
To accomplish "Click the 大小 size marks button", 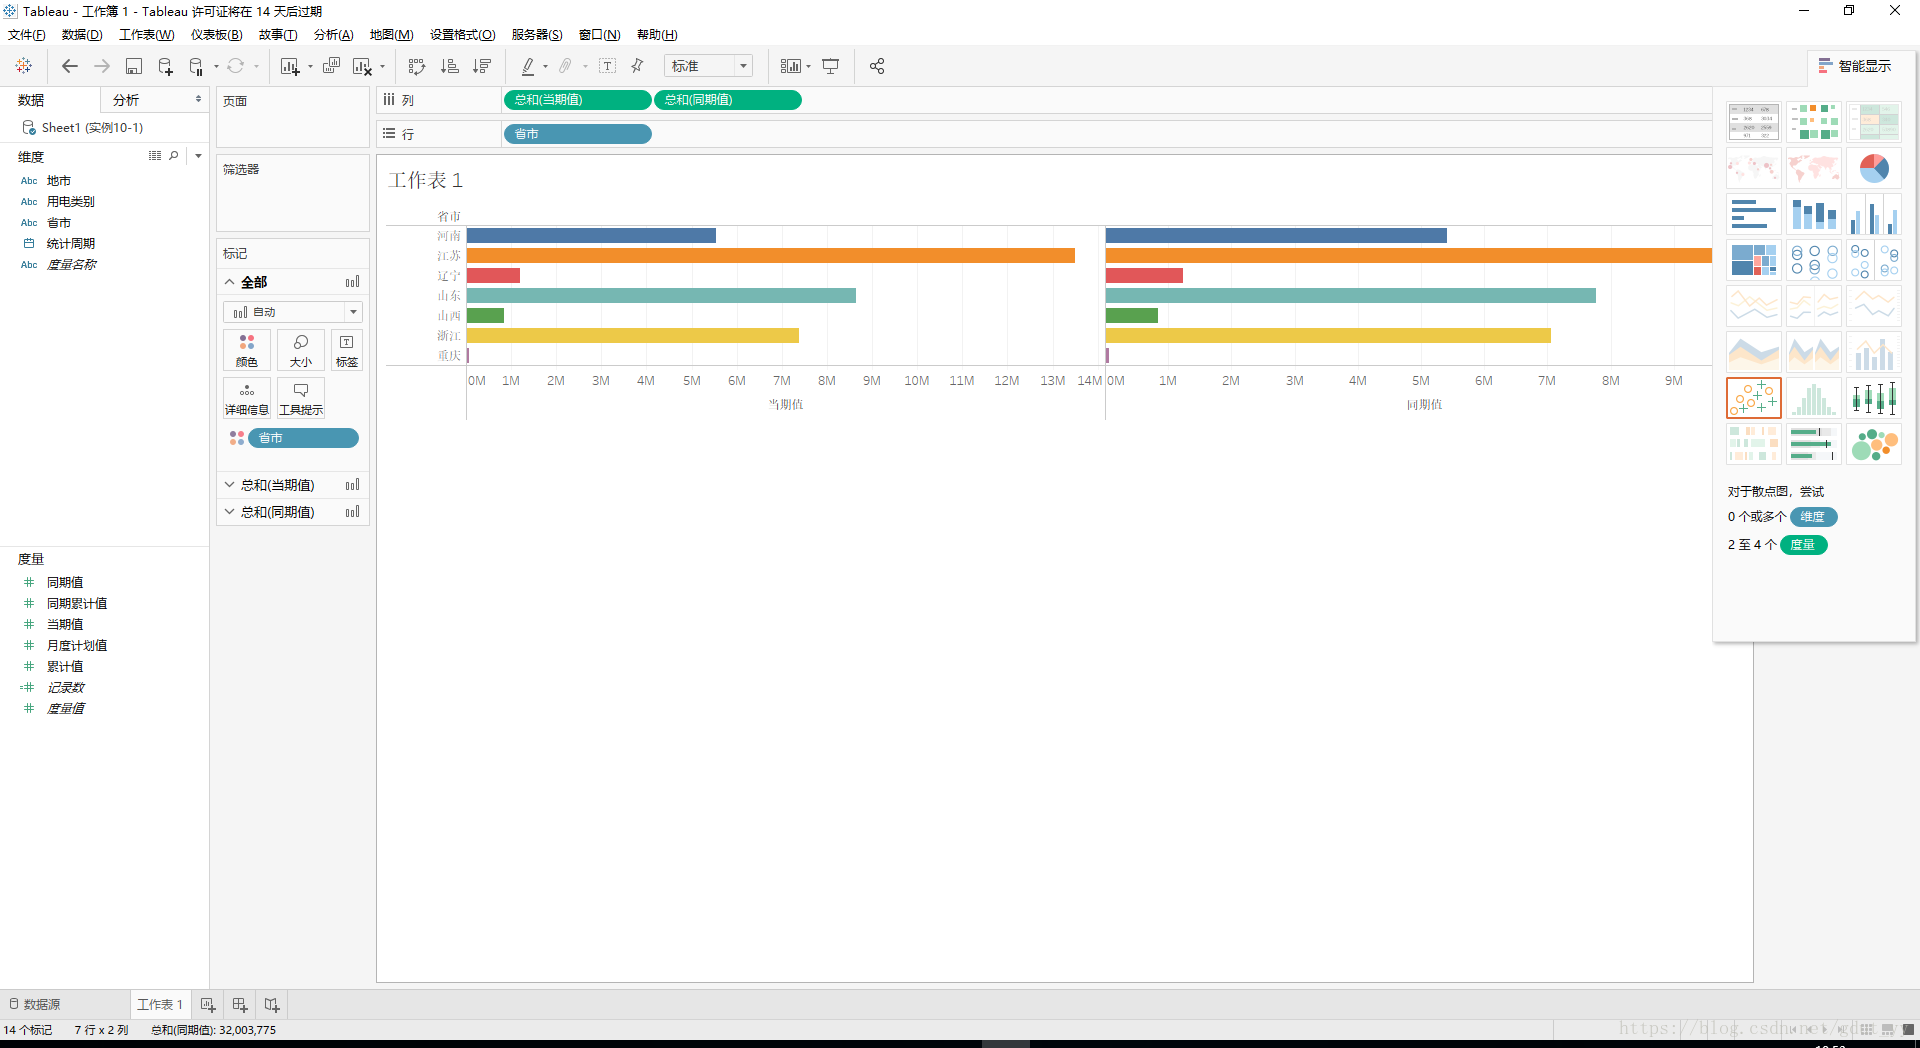I will click(x=301, y=350).
